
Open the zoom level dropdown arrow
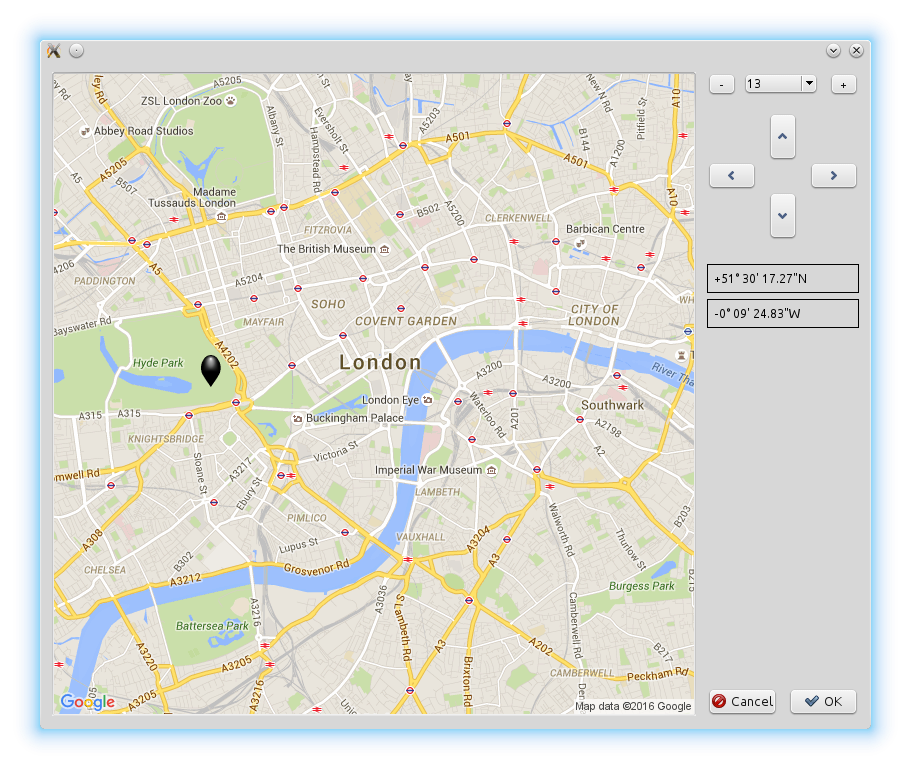pyautogui.click(x=808, y=84)
